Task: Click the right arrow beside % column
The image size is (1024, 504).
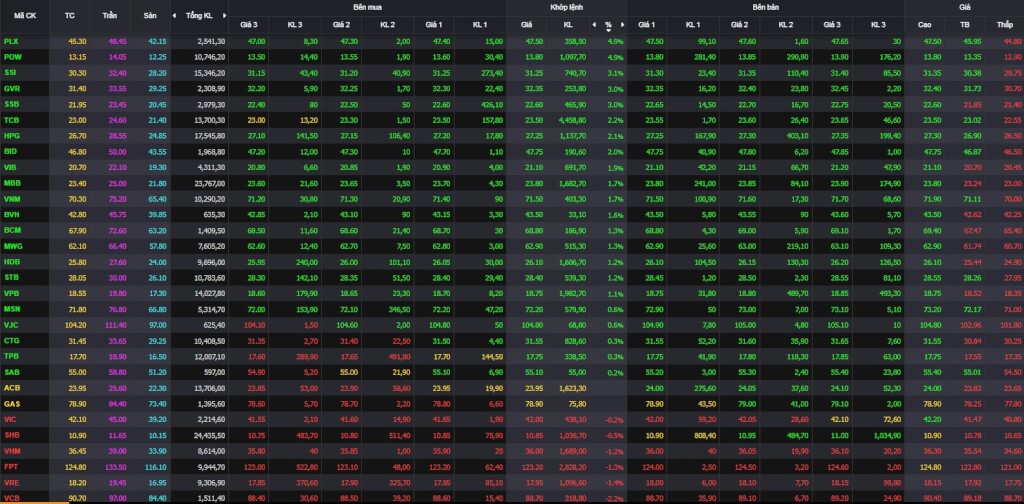Action: tap(622, 25)
